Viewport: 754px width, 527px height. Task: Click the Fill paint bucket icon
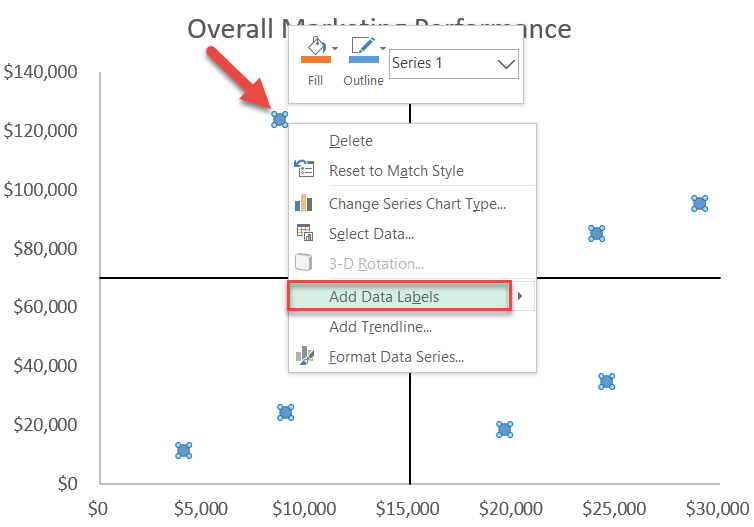pyautogui.click(x=316, y=46)
